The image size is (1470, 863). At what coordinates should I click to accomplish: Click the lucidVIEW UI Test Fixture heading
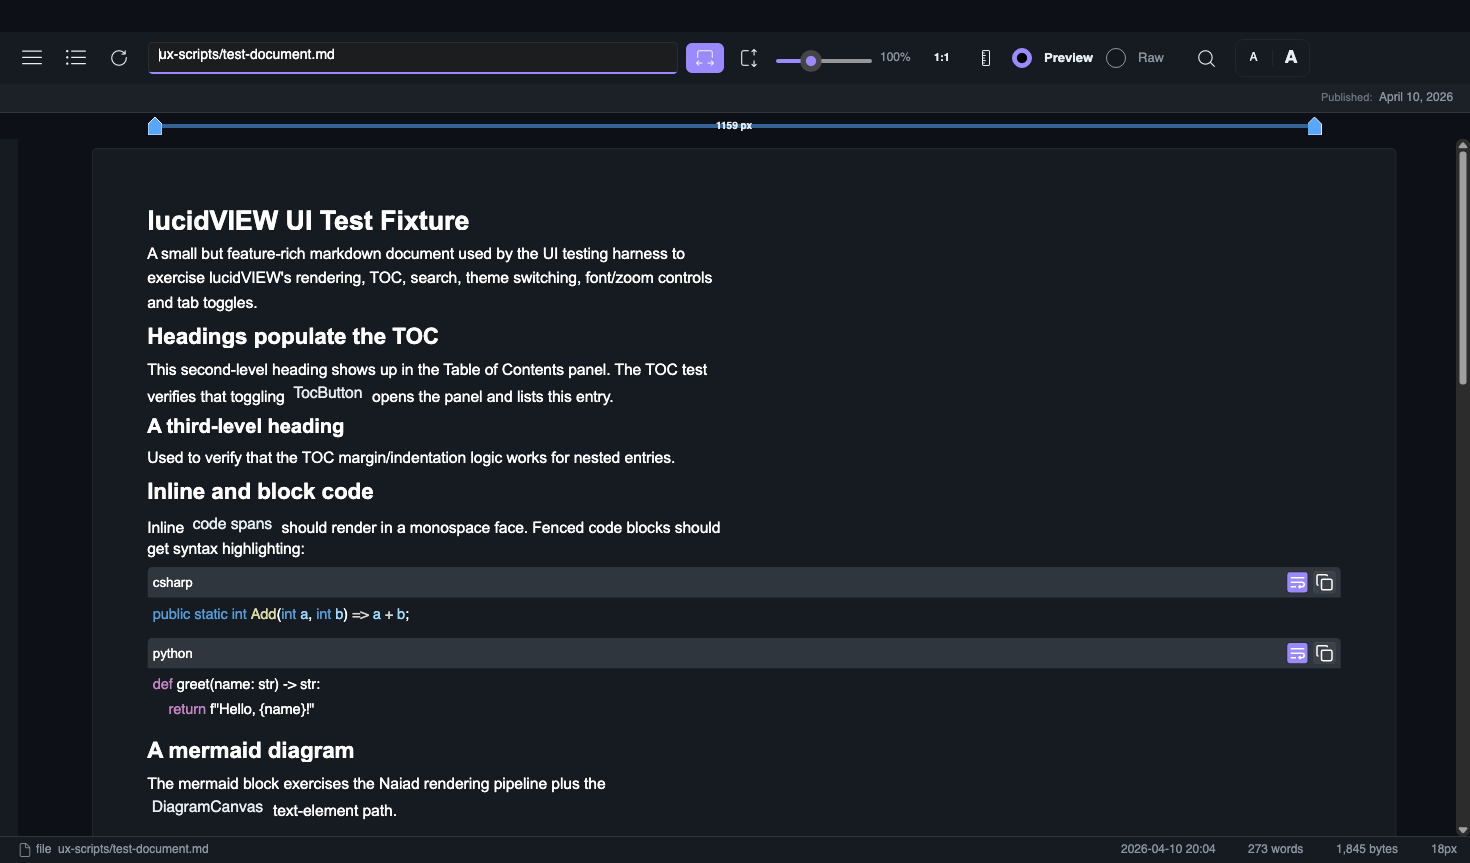(x=308, y=221)
